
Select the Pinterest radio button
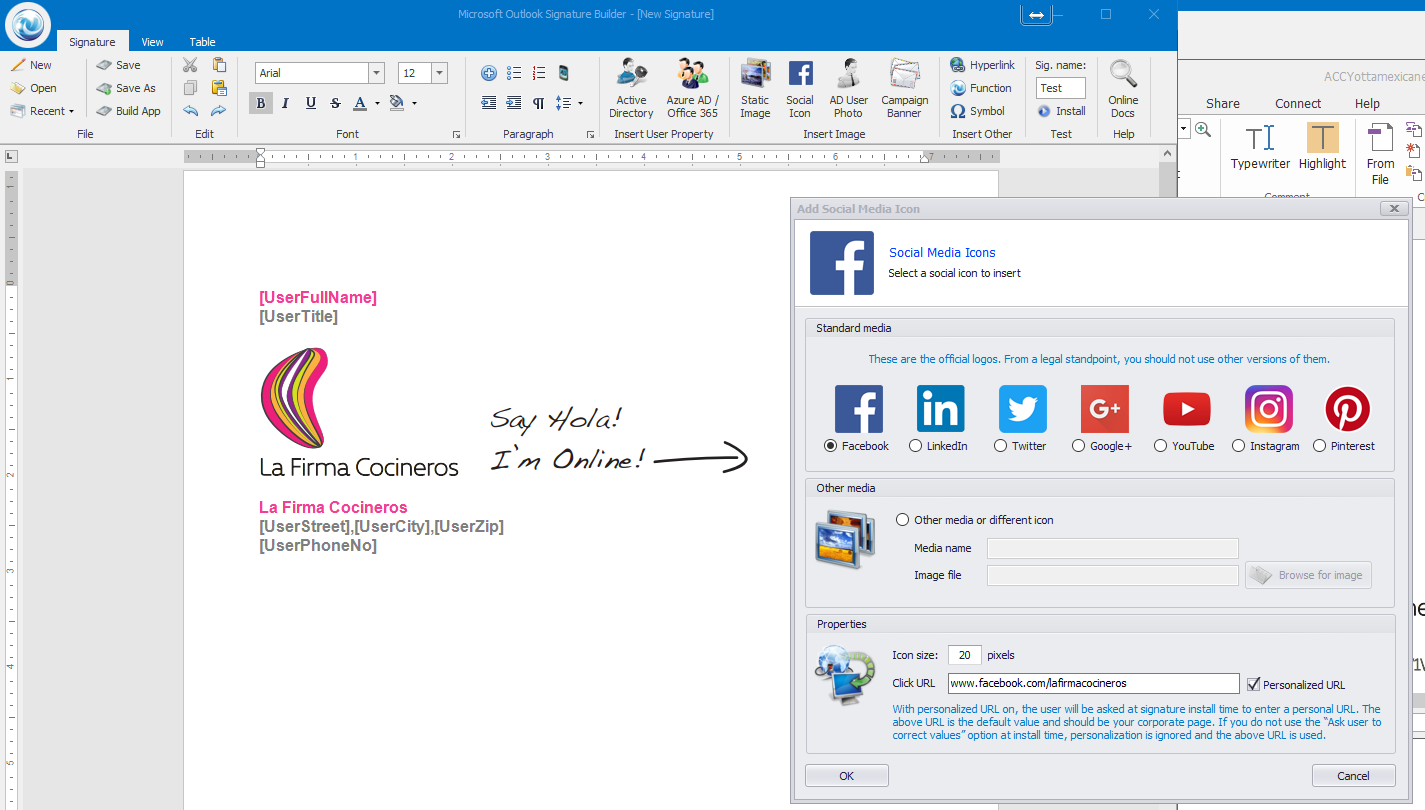pos(1319,446)
